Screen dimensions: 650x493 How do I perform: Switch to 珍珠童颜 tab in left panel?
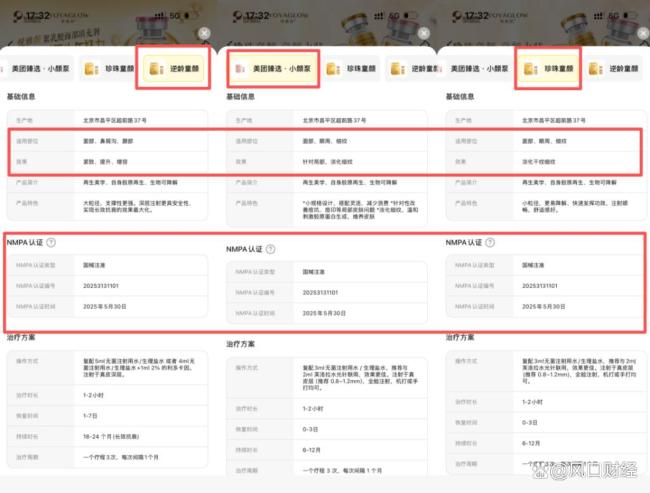point(109,68)
